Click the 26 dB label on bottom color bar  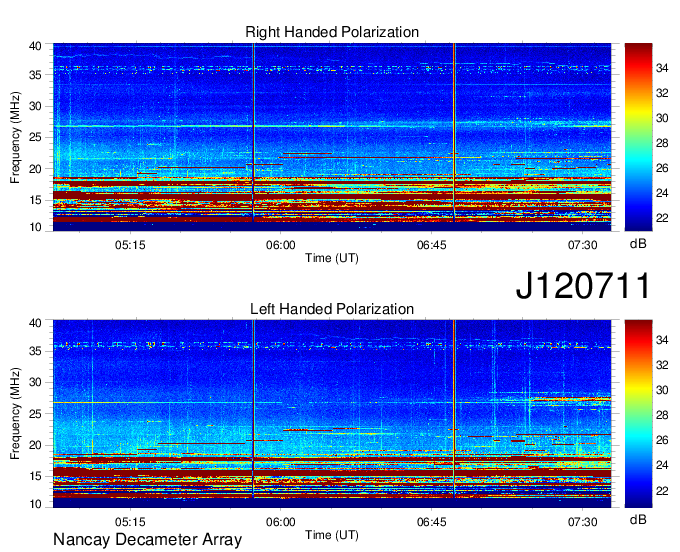(x=662, y=440)
